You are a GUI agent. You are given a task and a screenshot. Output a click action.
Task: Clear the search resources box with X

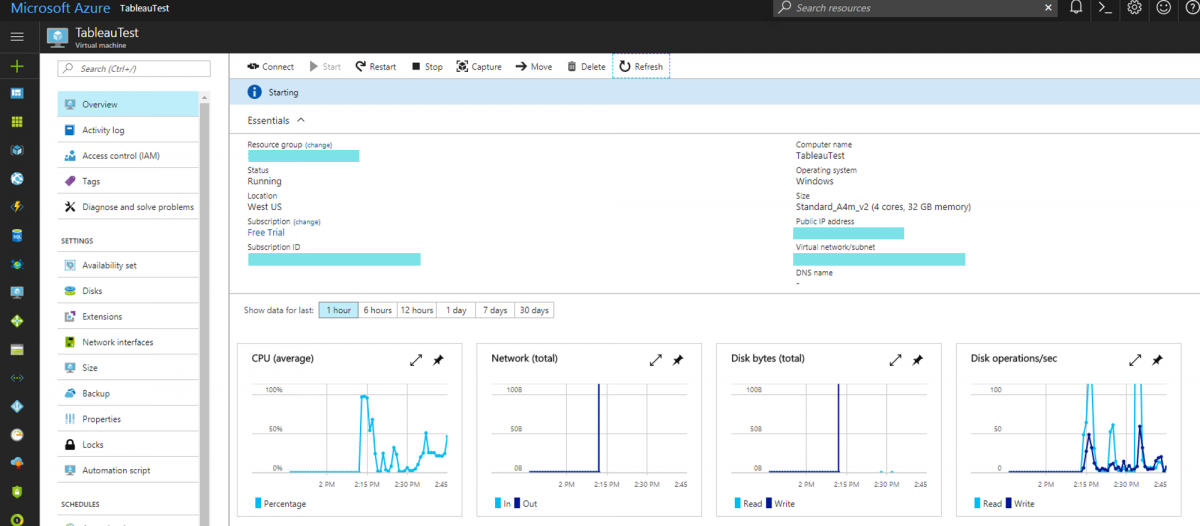click(1048, 8)
